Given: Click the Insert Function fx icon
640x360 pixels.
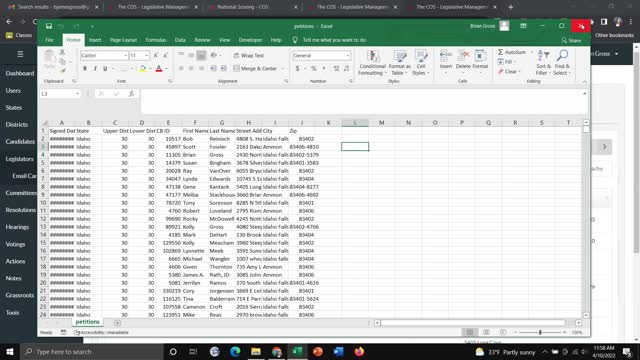Looking at the screenshot, I should [x=131, y=94].
